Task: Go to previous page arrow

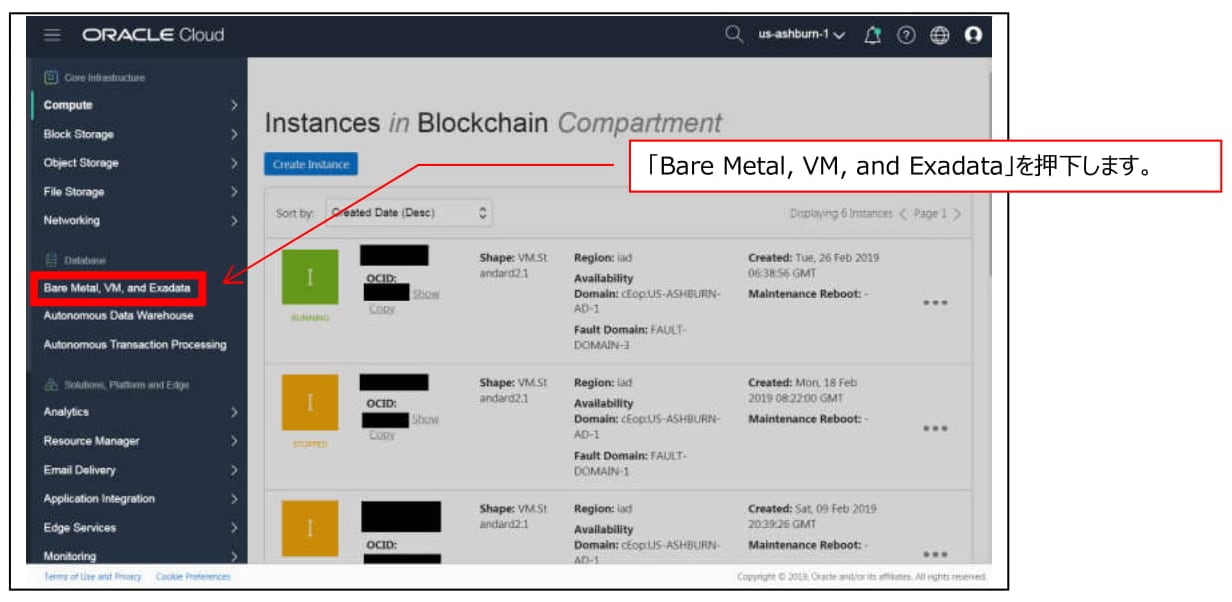Action: 902,214
